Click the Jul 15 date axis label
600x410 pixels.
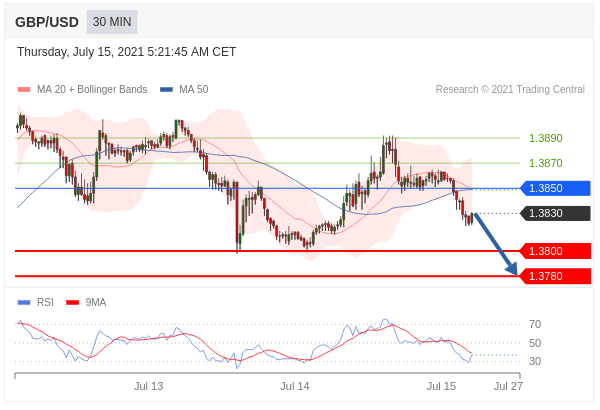click(x=441, y=386)
